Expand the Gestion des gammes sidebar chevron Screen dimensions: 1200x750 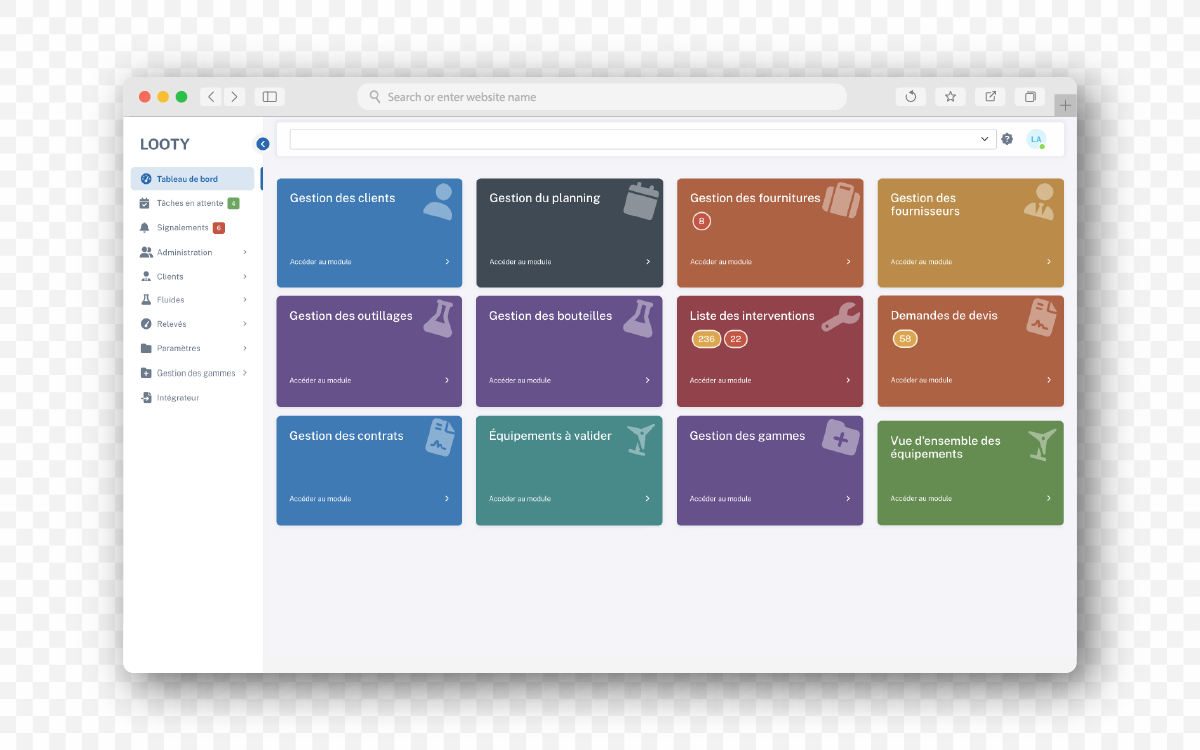[245, 373]
